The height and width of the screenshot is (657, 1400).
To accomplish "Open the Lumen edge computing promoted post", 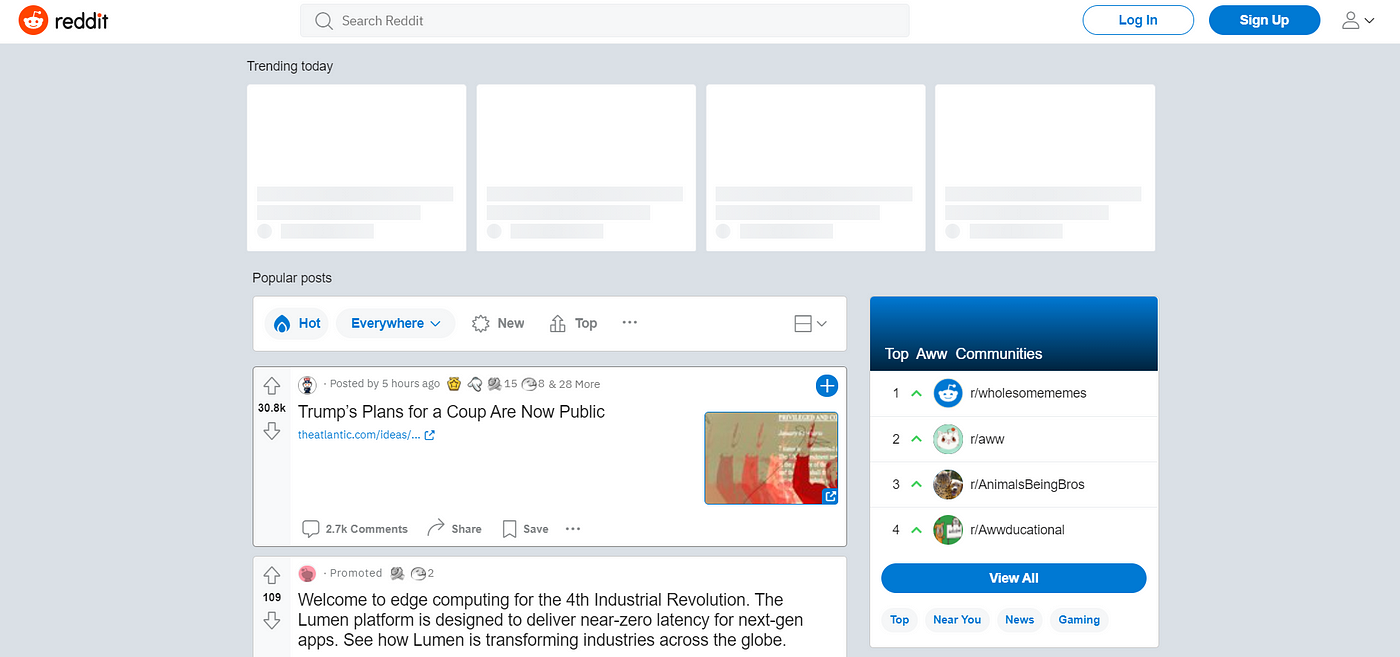I will 550,620.
